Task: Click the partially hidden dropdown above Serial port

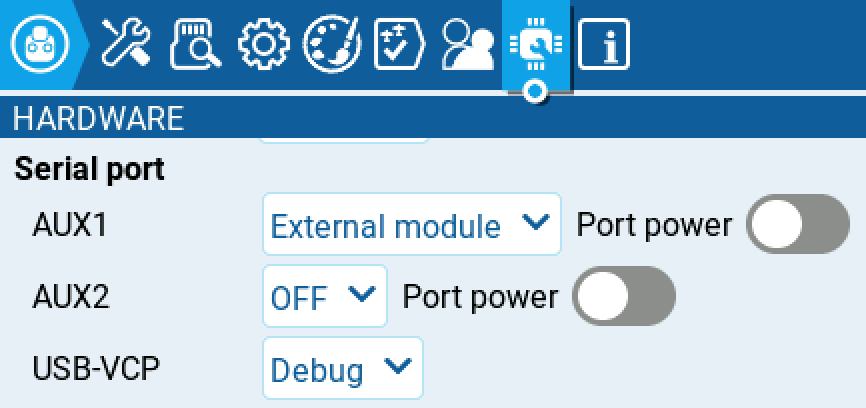Action: coord(344,139)
